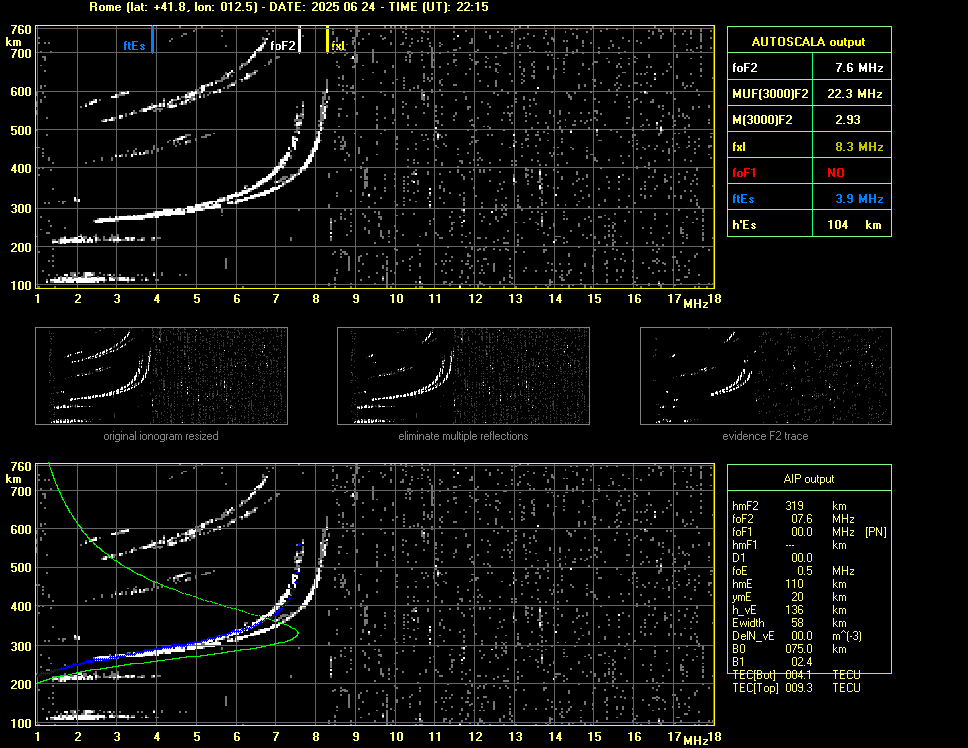
Task: Open the 'eliminate multiple reflections' thumbnail
Action: coord(463,376)
